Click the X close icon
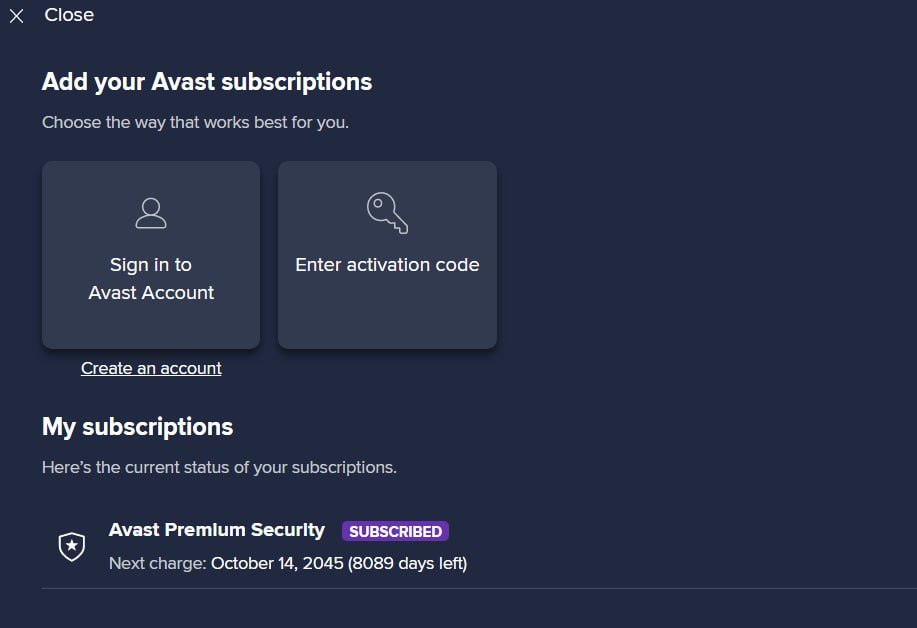This screenshot has height=628, width=917. (16, 16)
